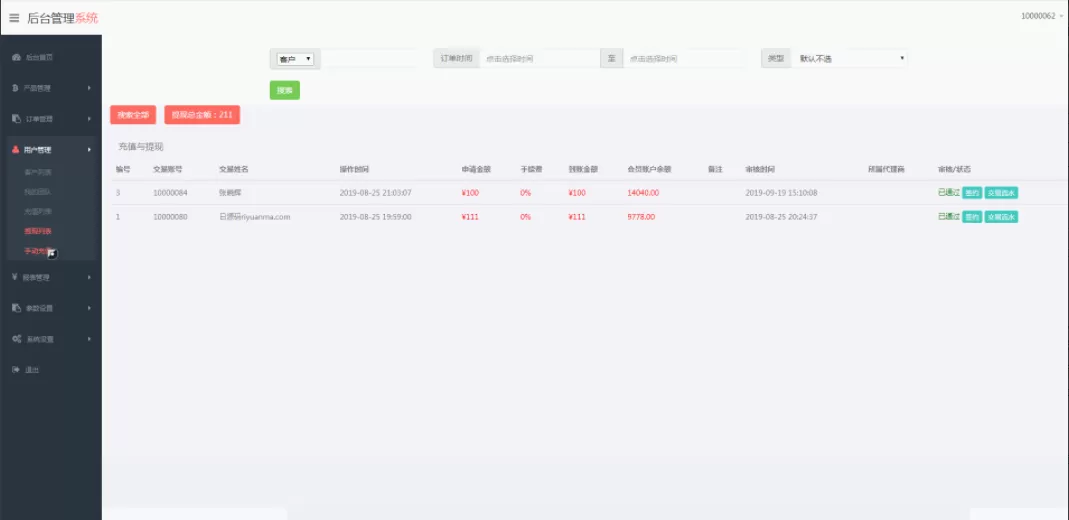Click the 已通过 status in row 10000080
This screenshot has height=520, width=1069.
pos(949,217)
